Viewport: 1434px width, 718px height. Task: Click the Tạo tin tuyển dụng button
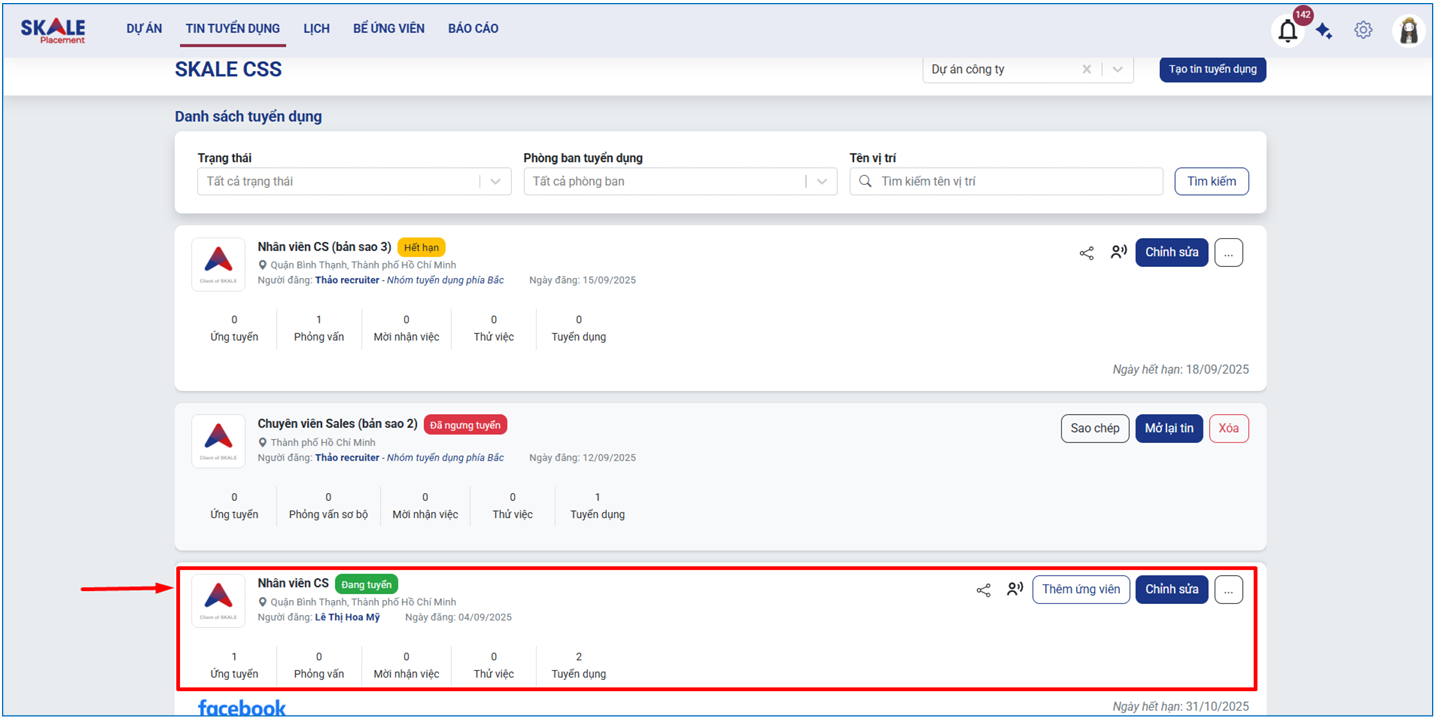coord(1212,69)
